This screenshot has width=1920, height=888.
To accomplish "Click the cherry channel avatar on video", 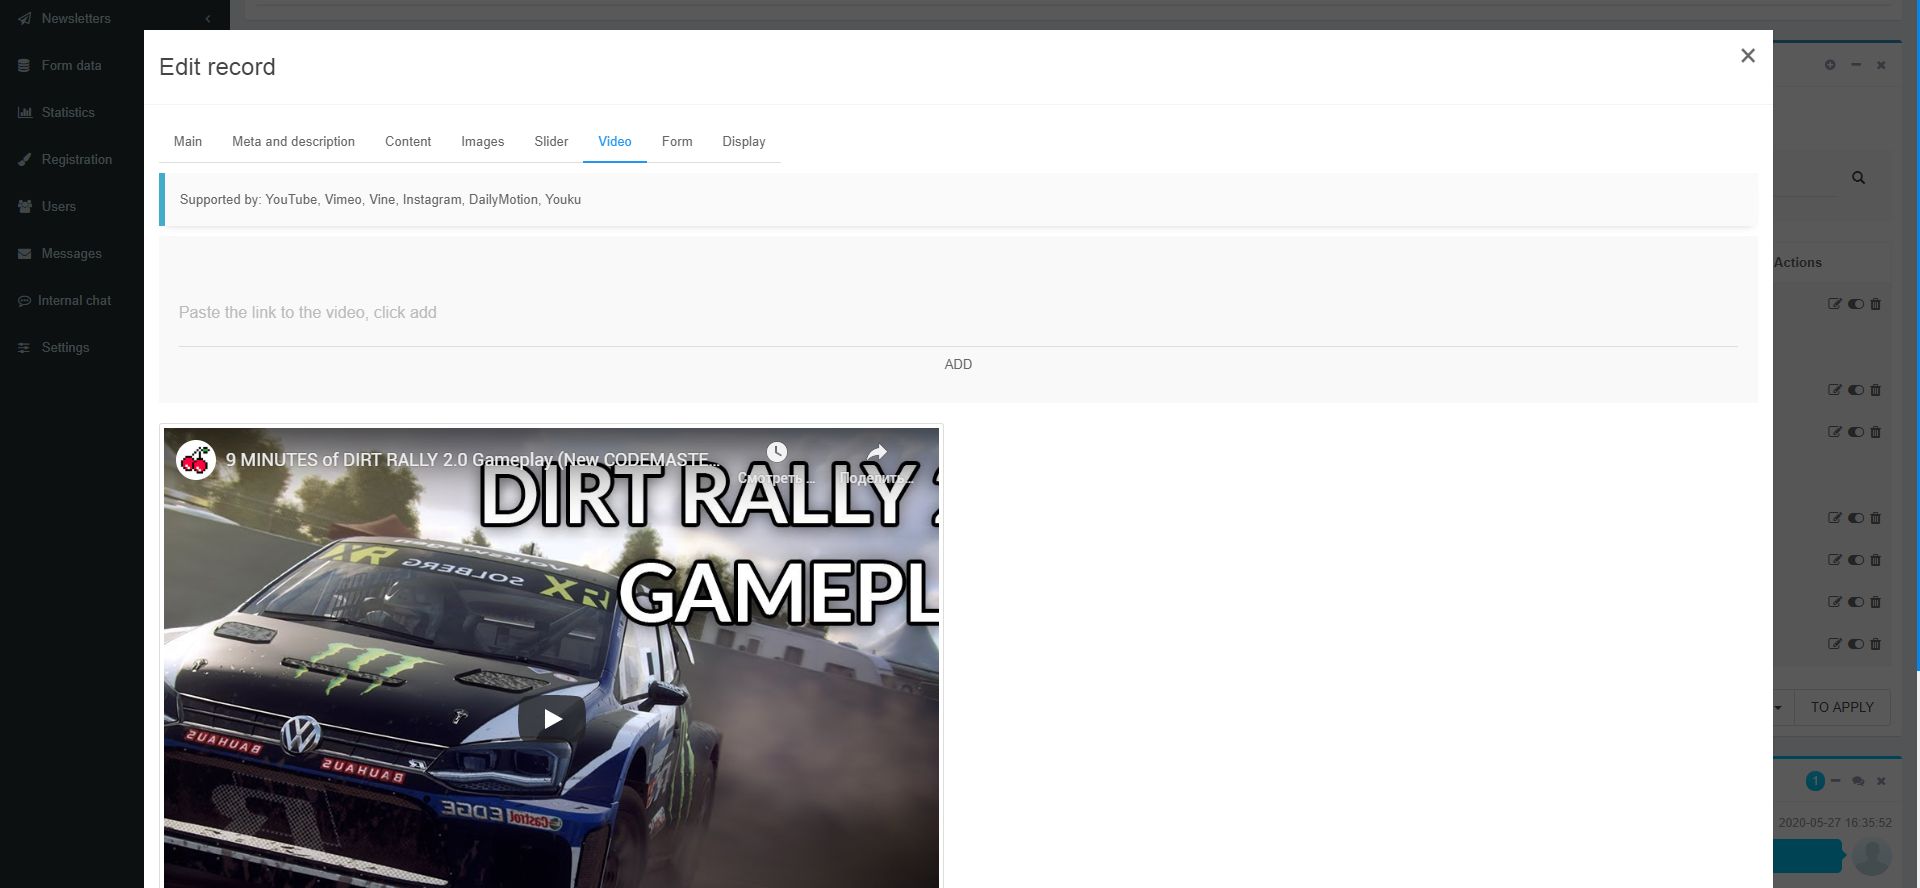I will point(196,460).
